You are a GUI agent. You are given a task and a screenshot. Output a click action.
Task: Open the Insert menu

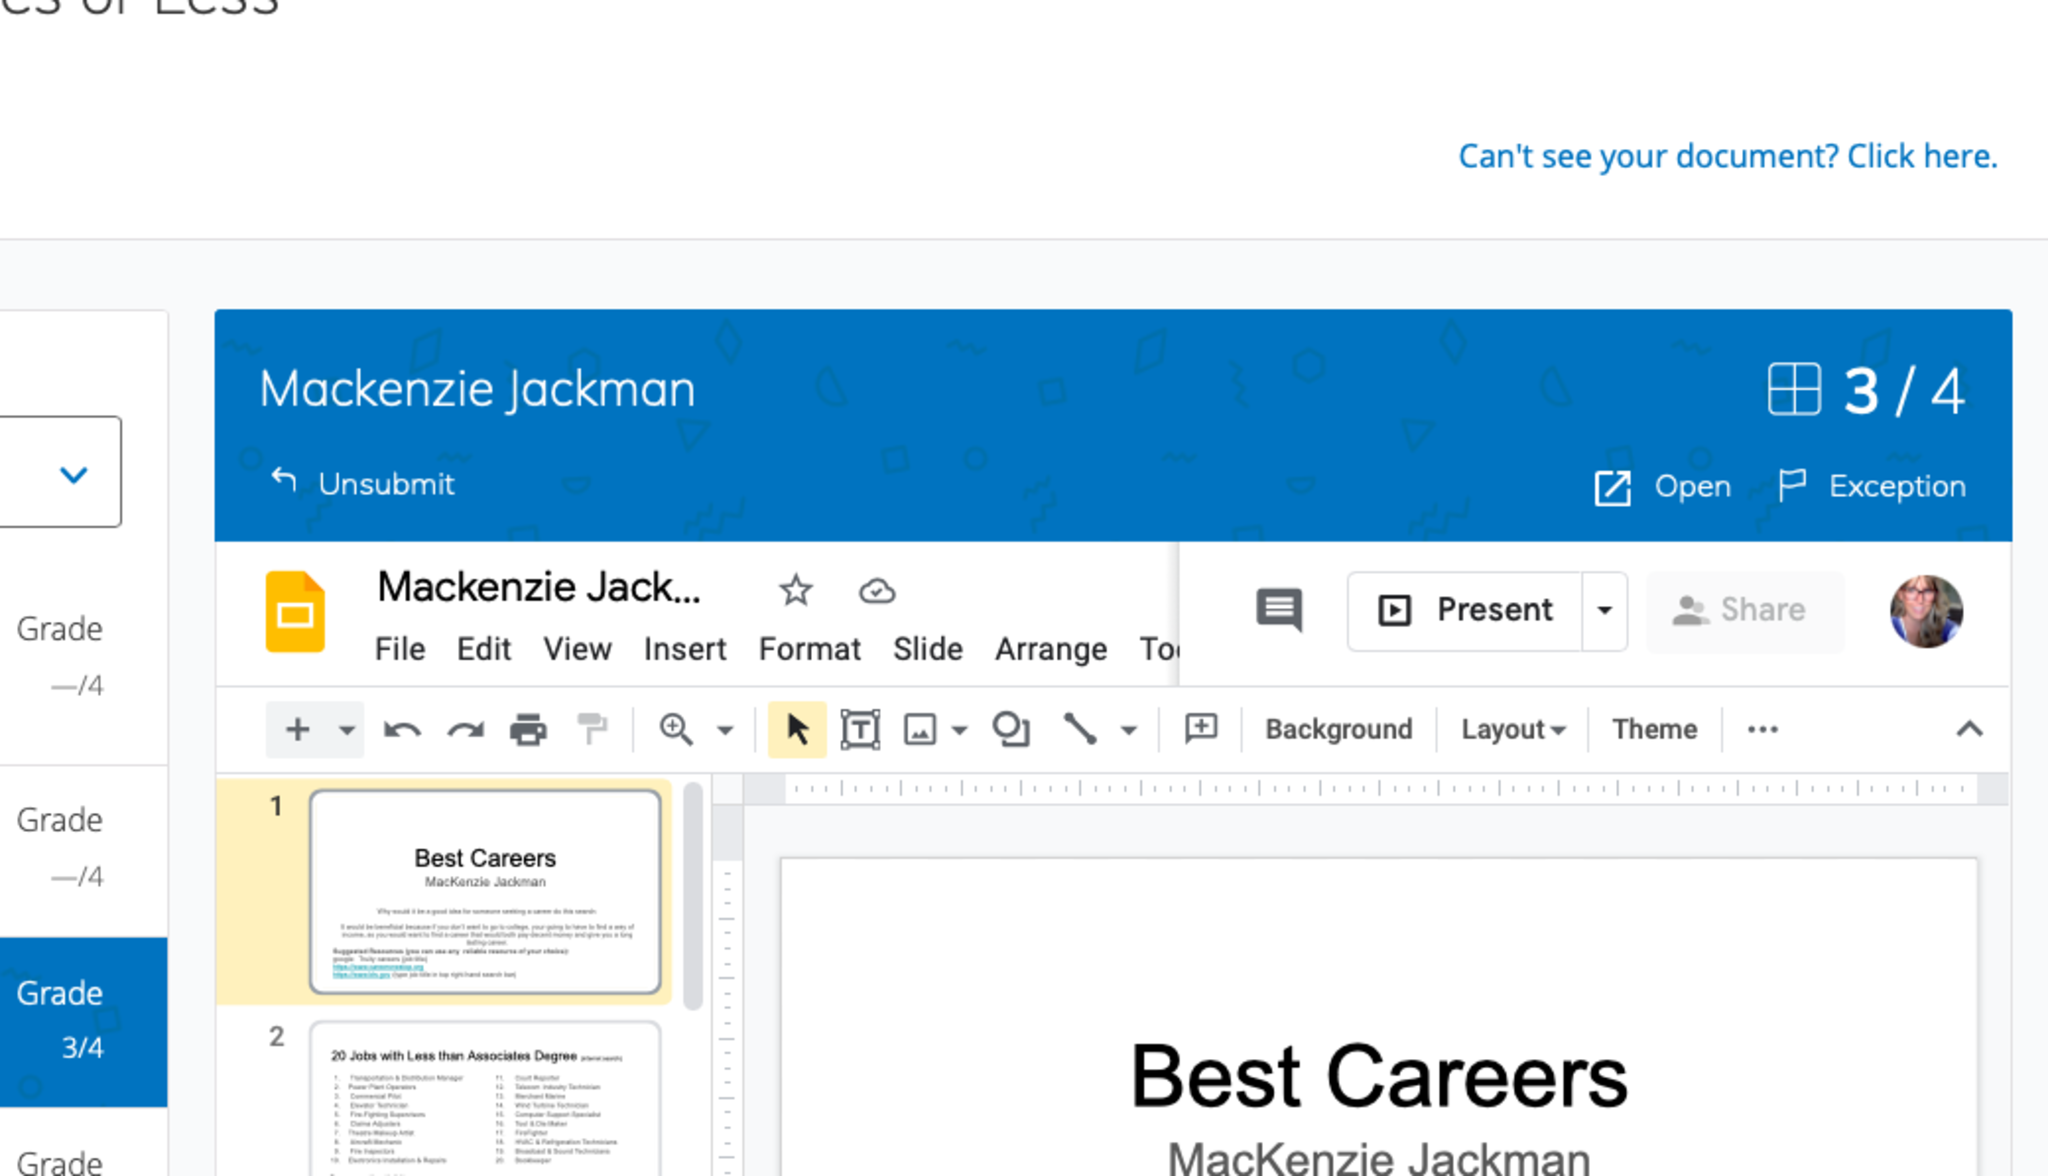(684, 649)
